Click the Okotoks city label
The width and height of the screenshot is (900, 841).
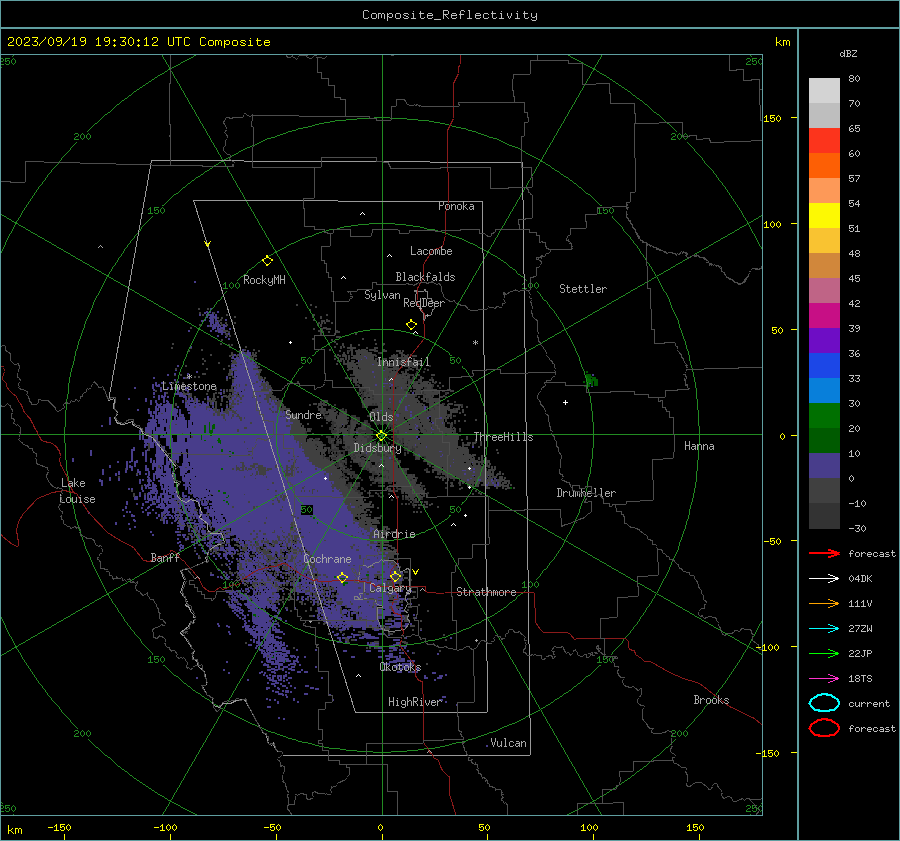pyautogui.click(x=400, y=667)
